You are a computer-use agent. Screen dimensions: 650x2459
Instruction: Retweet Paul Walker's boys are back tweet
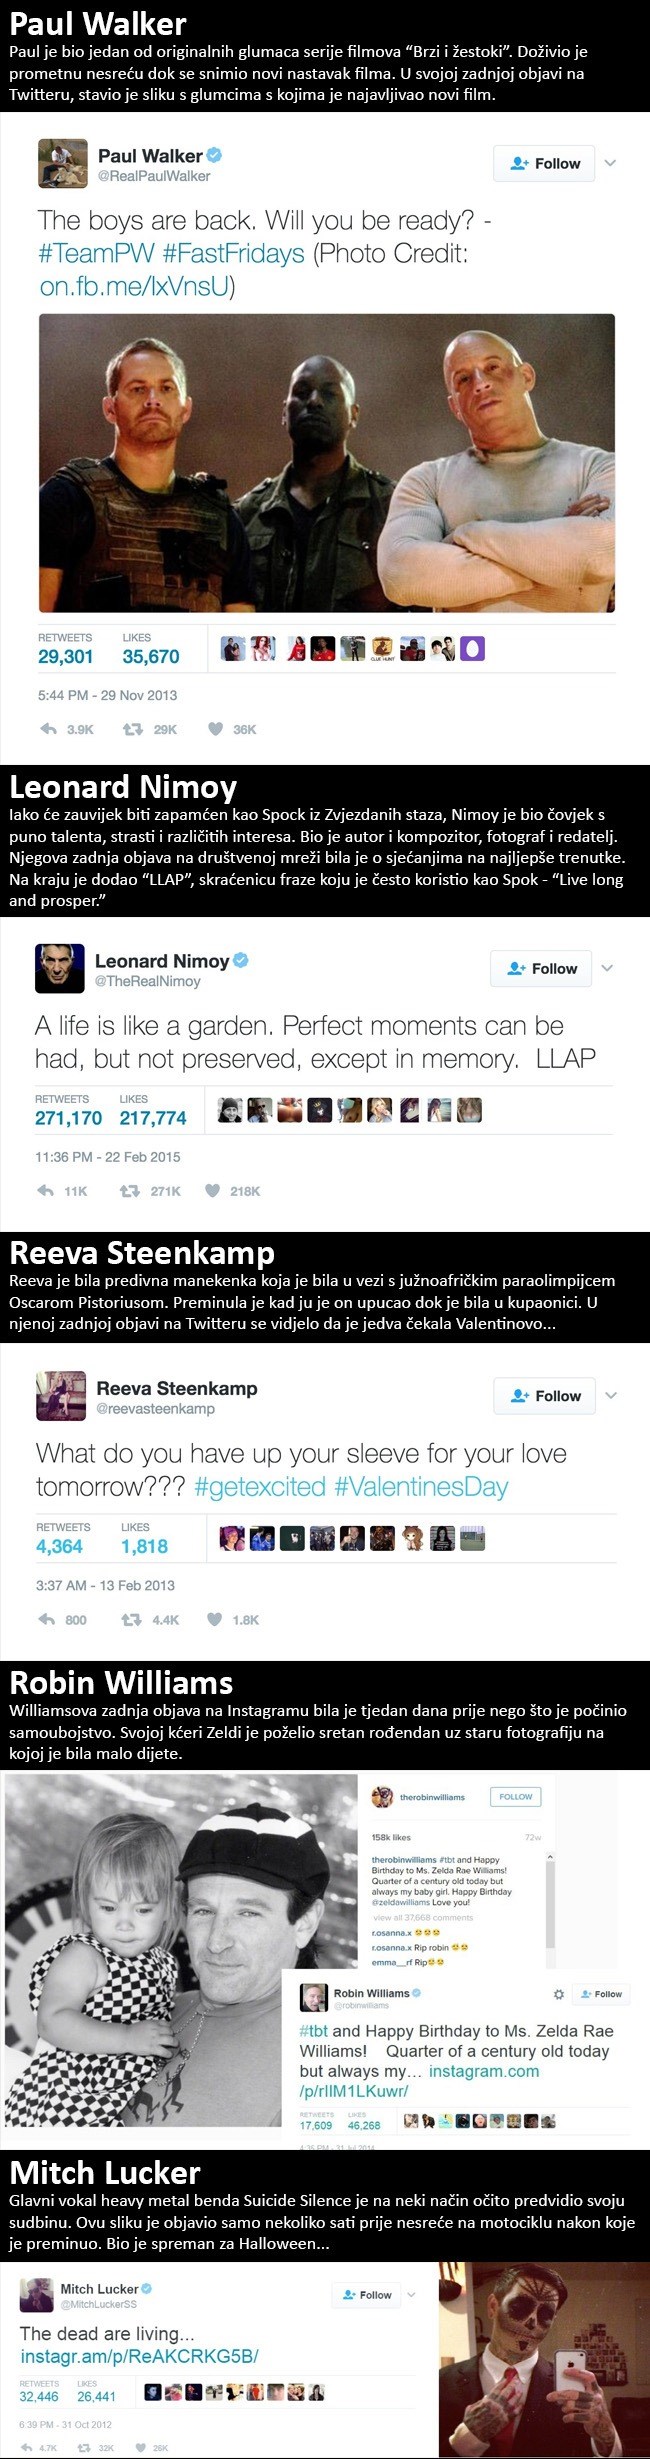tap(132, 729)
